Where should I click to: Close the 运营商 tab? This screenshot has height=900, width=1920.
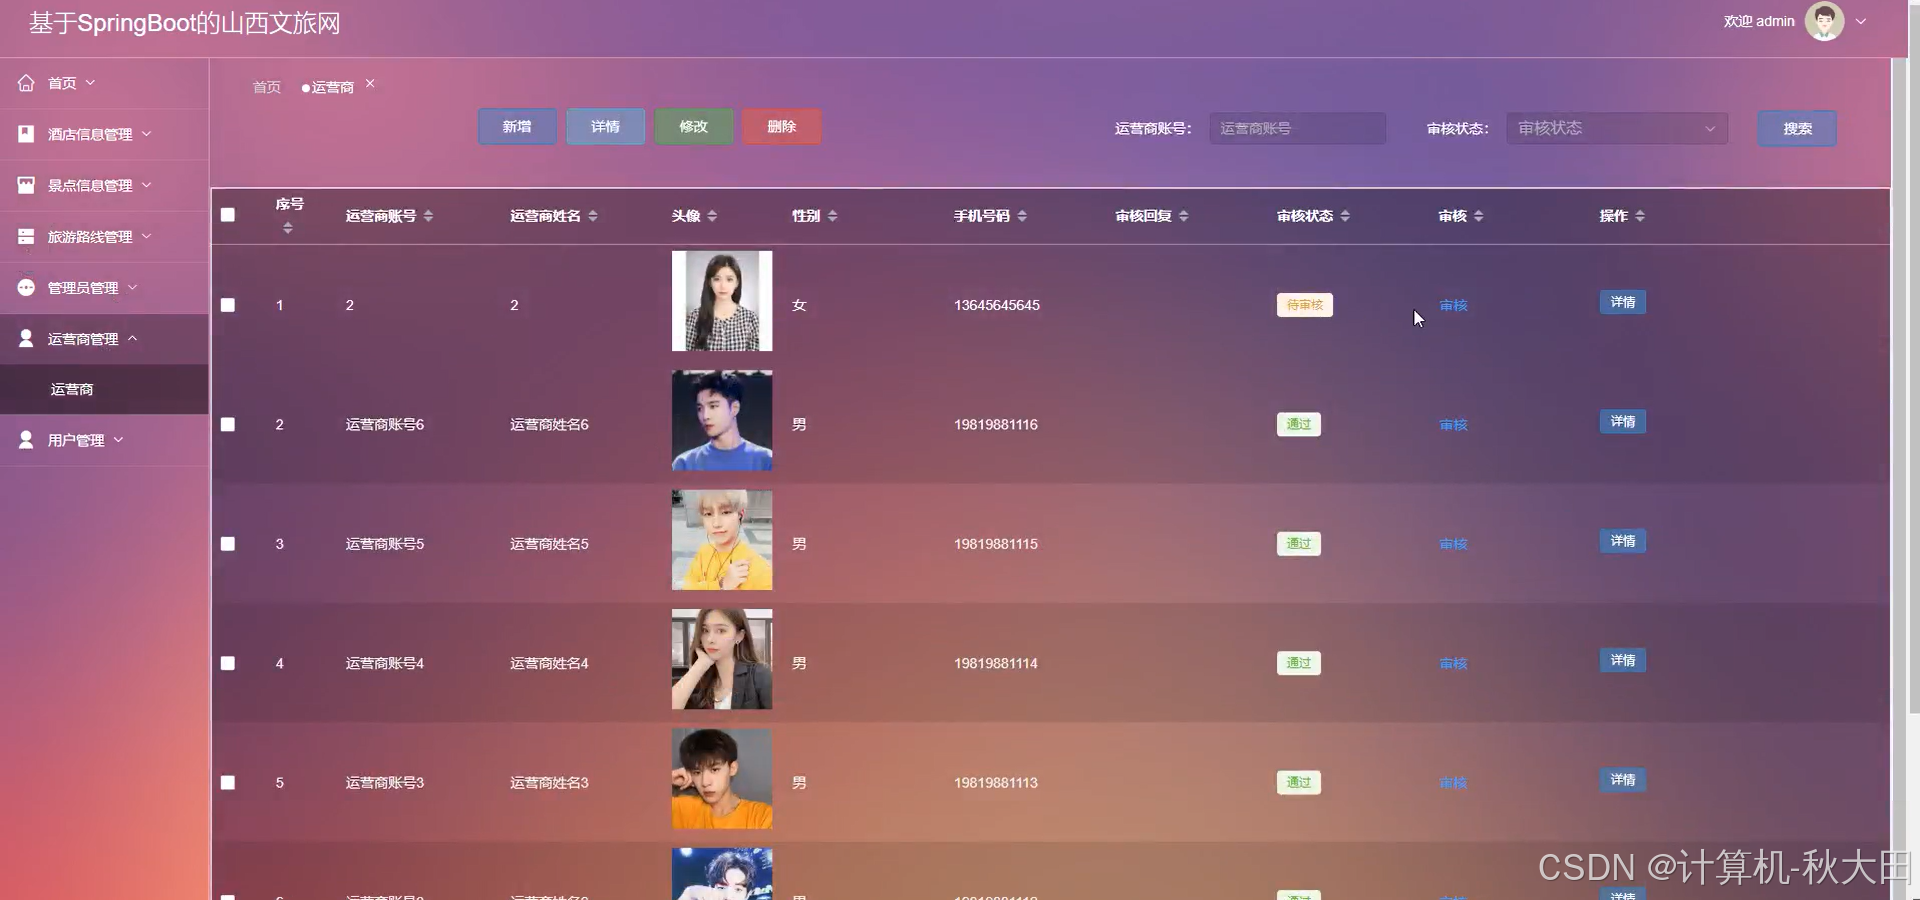pyautogui.click(x=370, y=84)
